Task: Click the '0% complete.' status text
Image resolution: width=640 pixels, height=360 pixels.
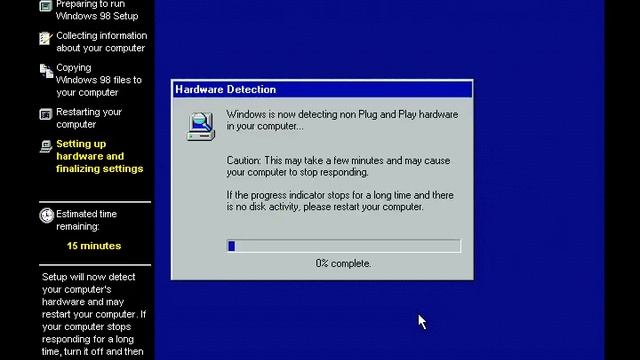Action: pyautogui.click(x=343, y=263)
